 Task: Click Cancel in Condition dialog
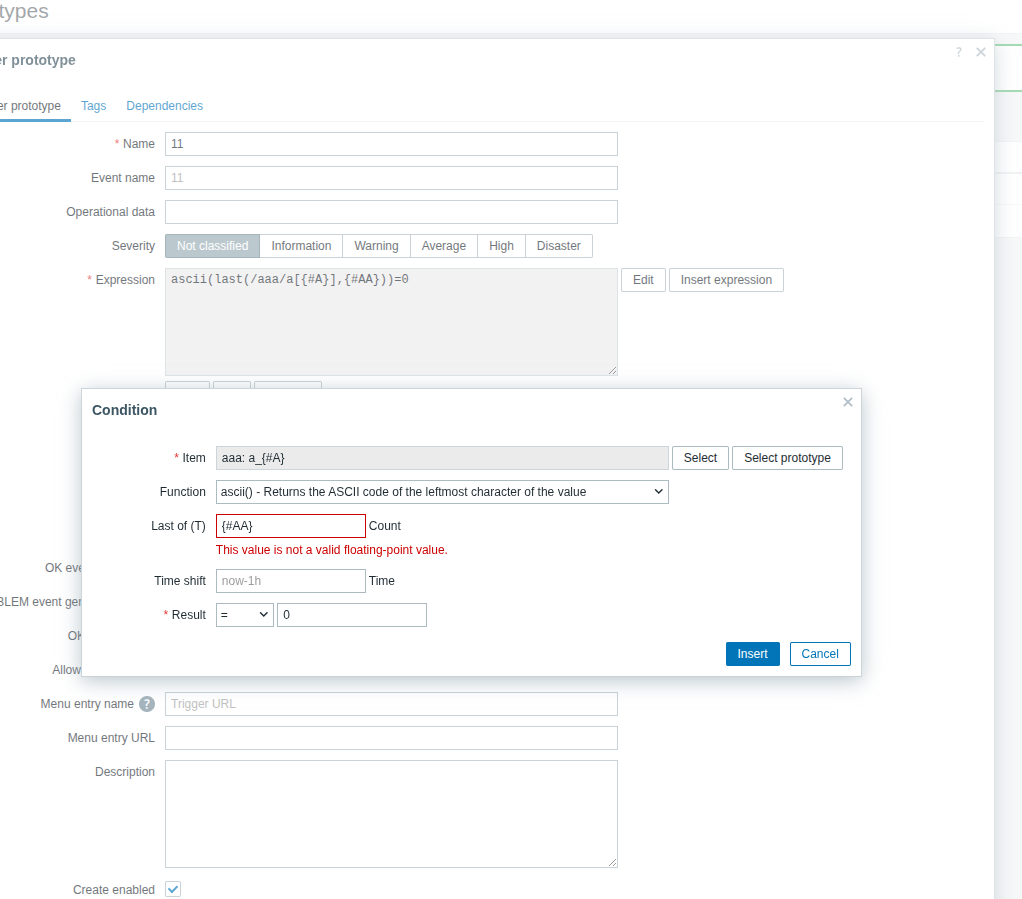(819, 654)
